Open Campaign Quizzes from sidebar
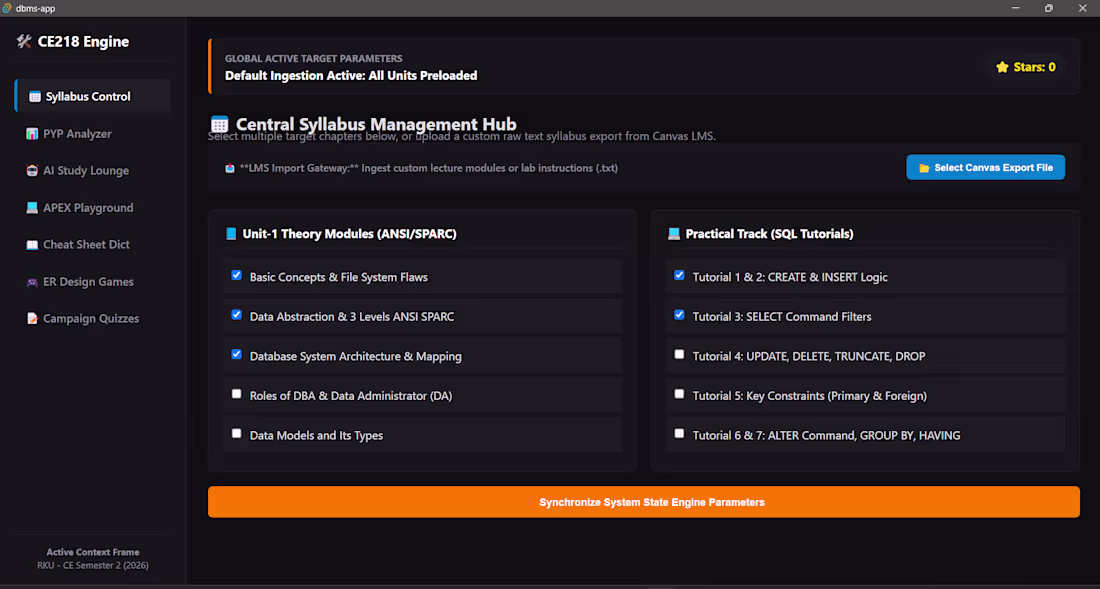This screenshot has height=589, width=1100. click(93, 318)
